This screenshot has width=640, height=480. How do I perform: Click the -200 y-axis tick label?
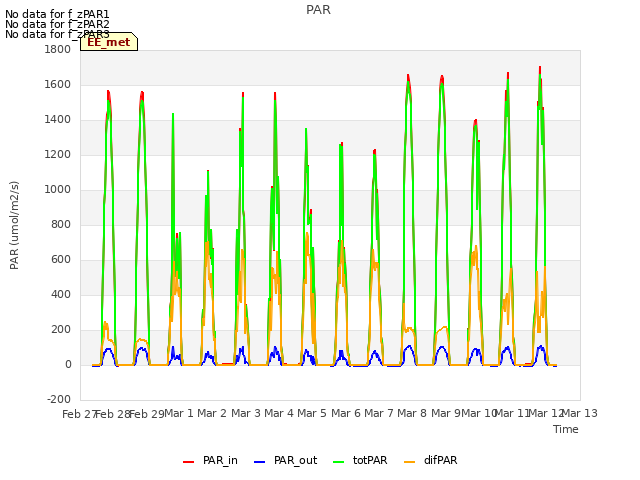pos(59,399)
